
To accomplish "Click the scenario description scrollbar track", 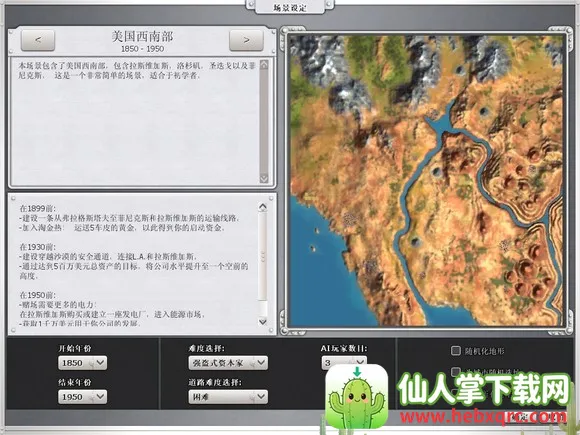I will coord(264,121).
